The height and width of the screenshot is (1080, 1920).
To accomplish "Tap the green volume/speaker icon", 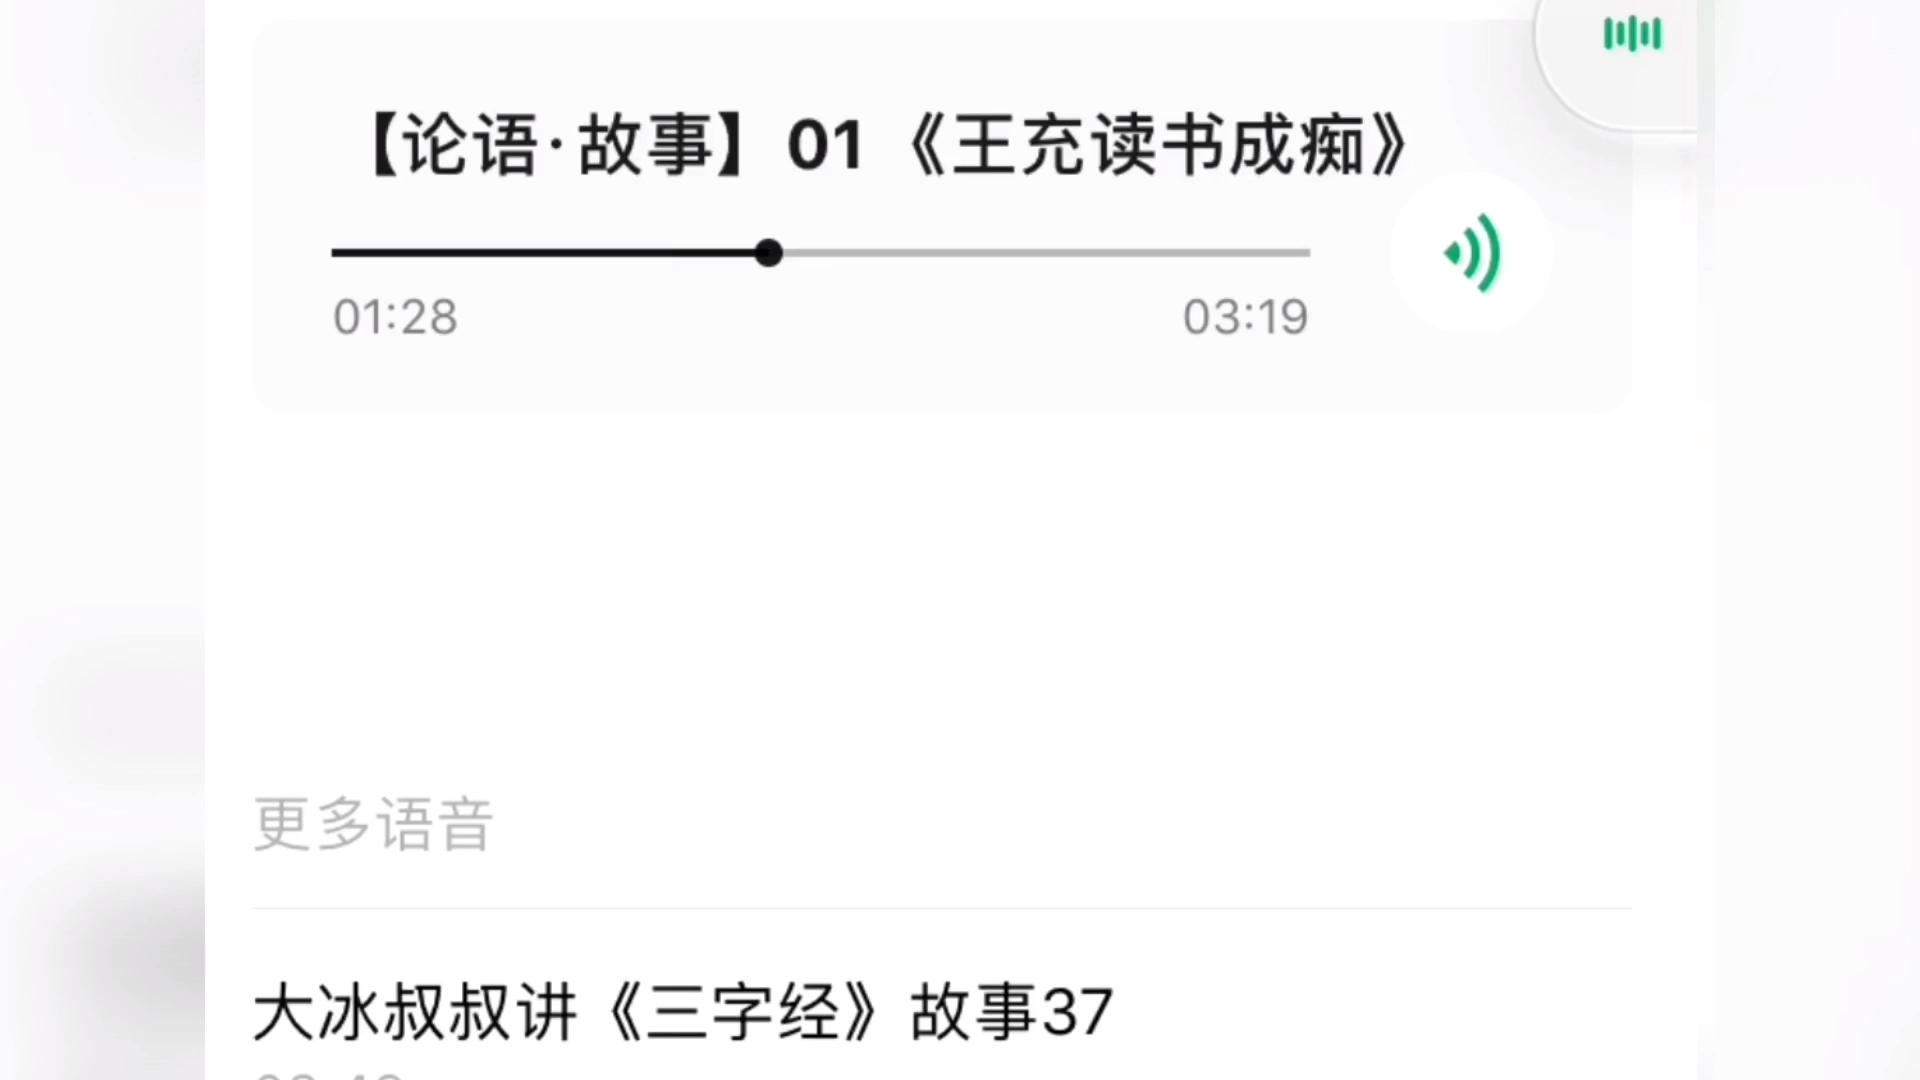I will pyautogui.click(x=1470, y=253).
